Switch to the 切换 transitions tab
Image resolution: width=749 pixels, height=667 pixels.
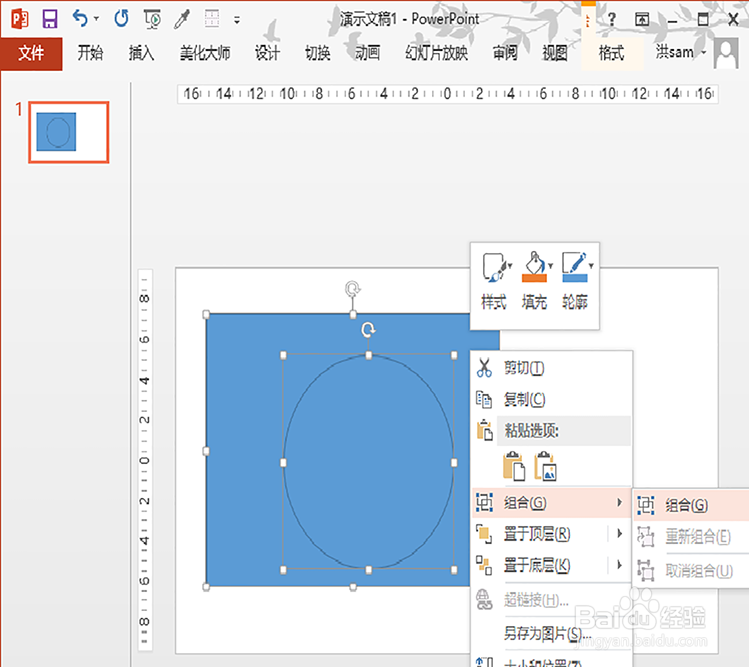318,53
